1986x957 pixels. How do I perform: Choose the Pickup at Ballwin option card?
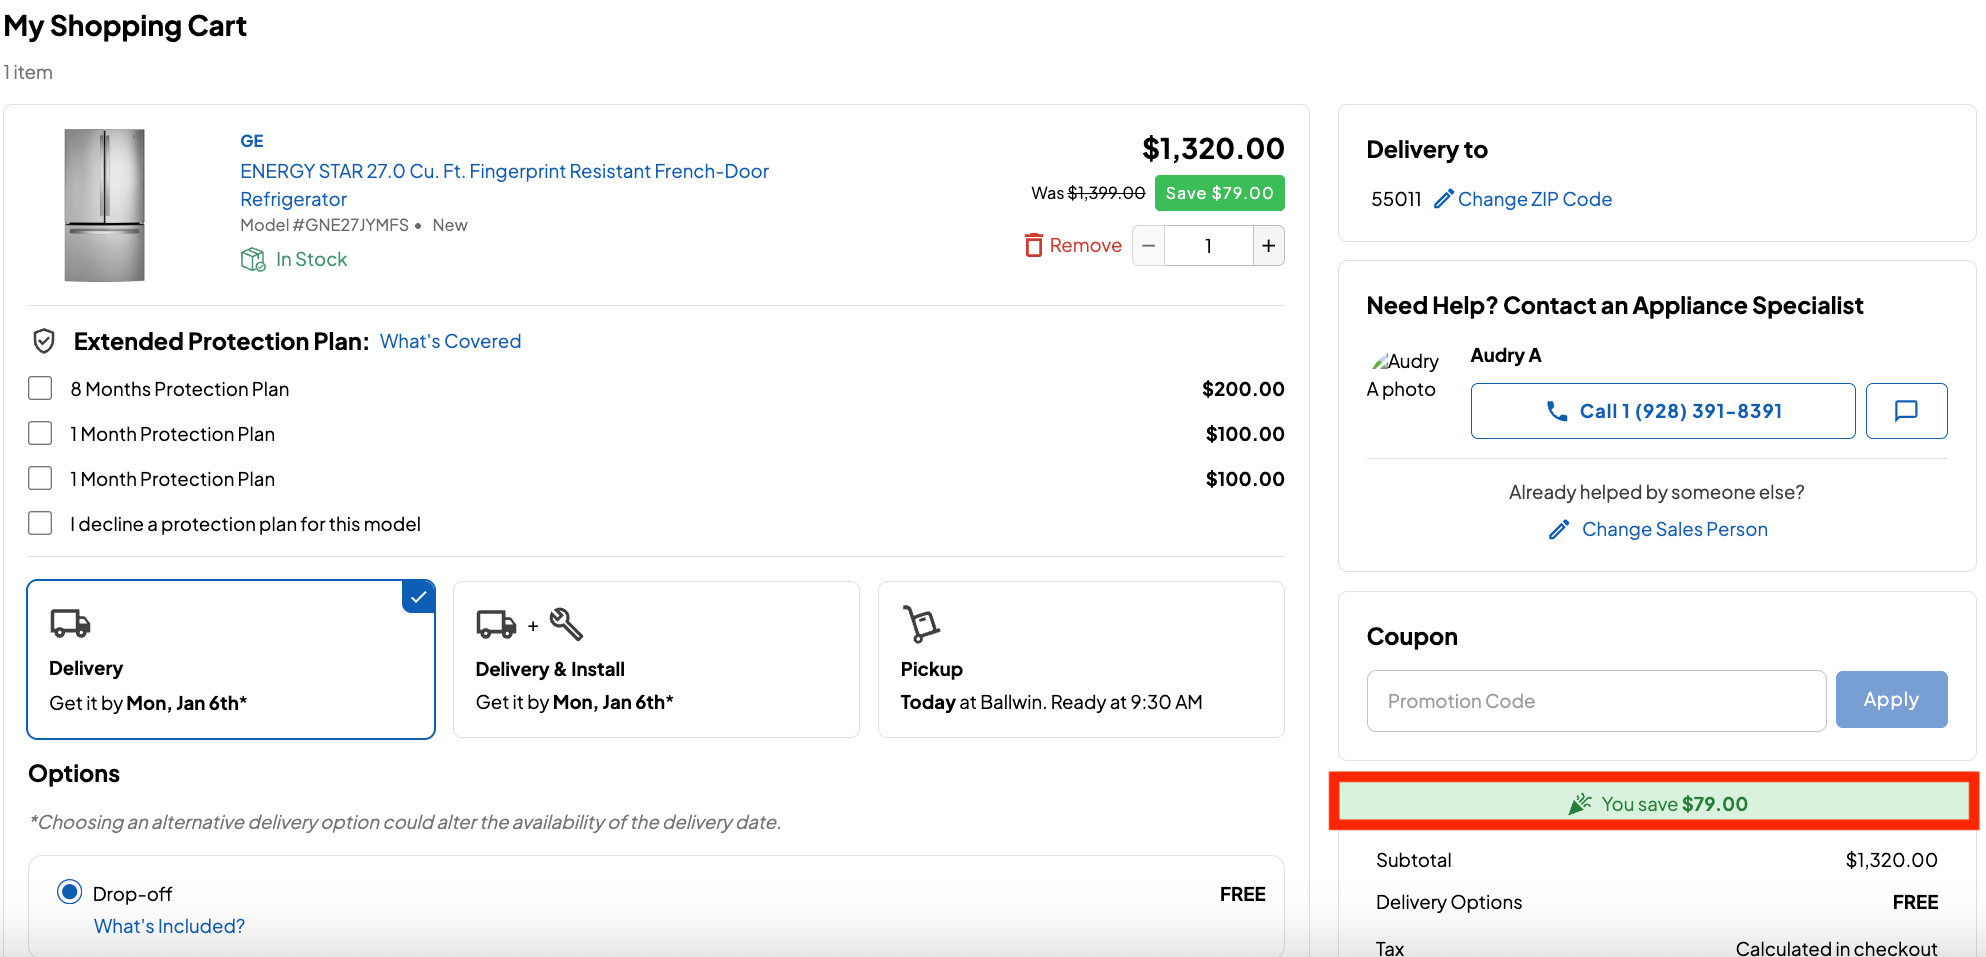(1081, 660)
